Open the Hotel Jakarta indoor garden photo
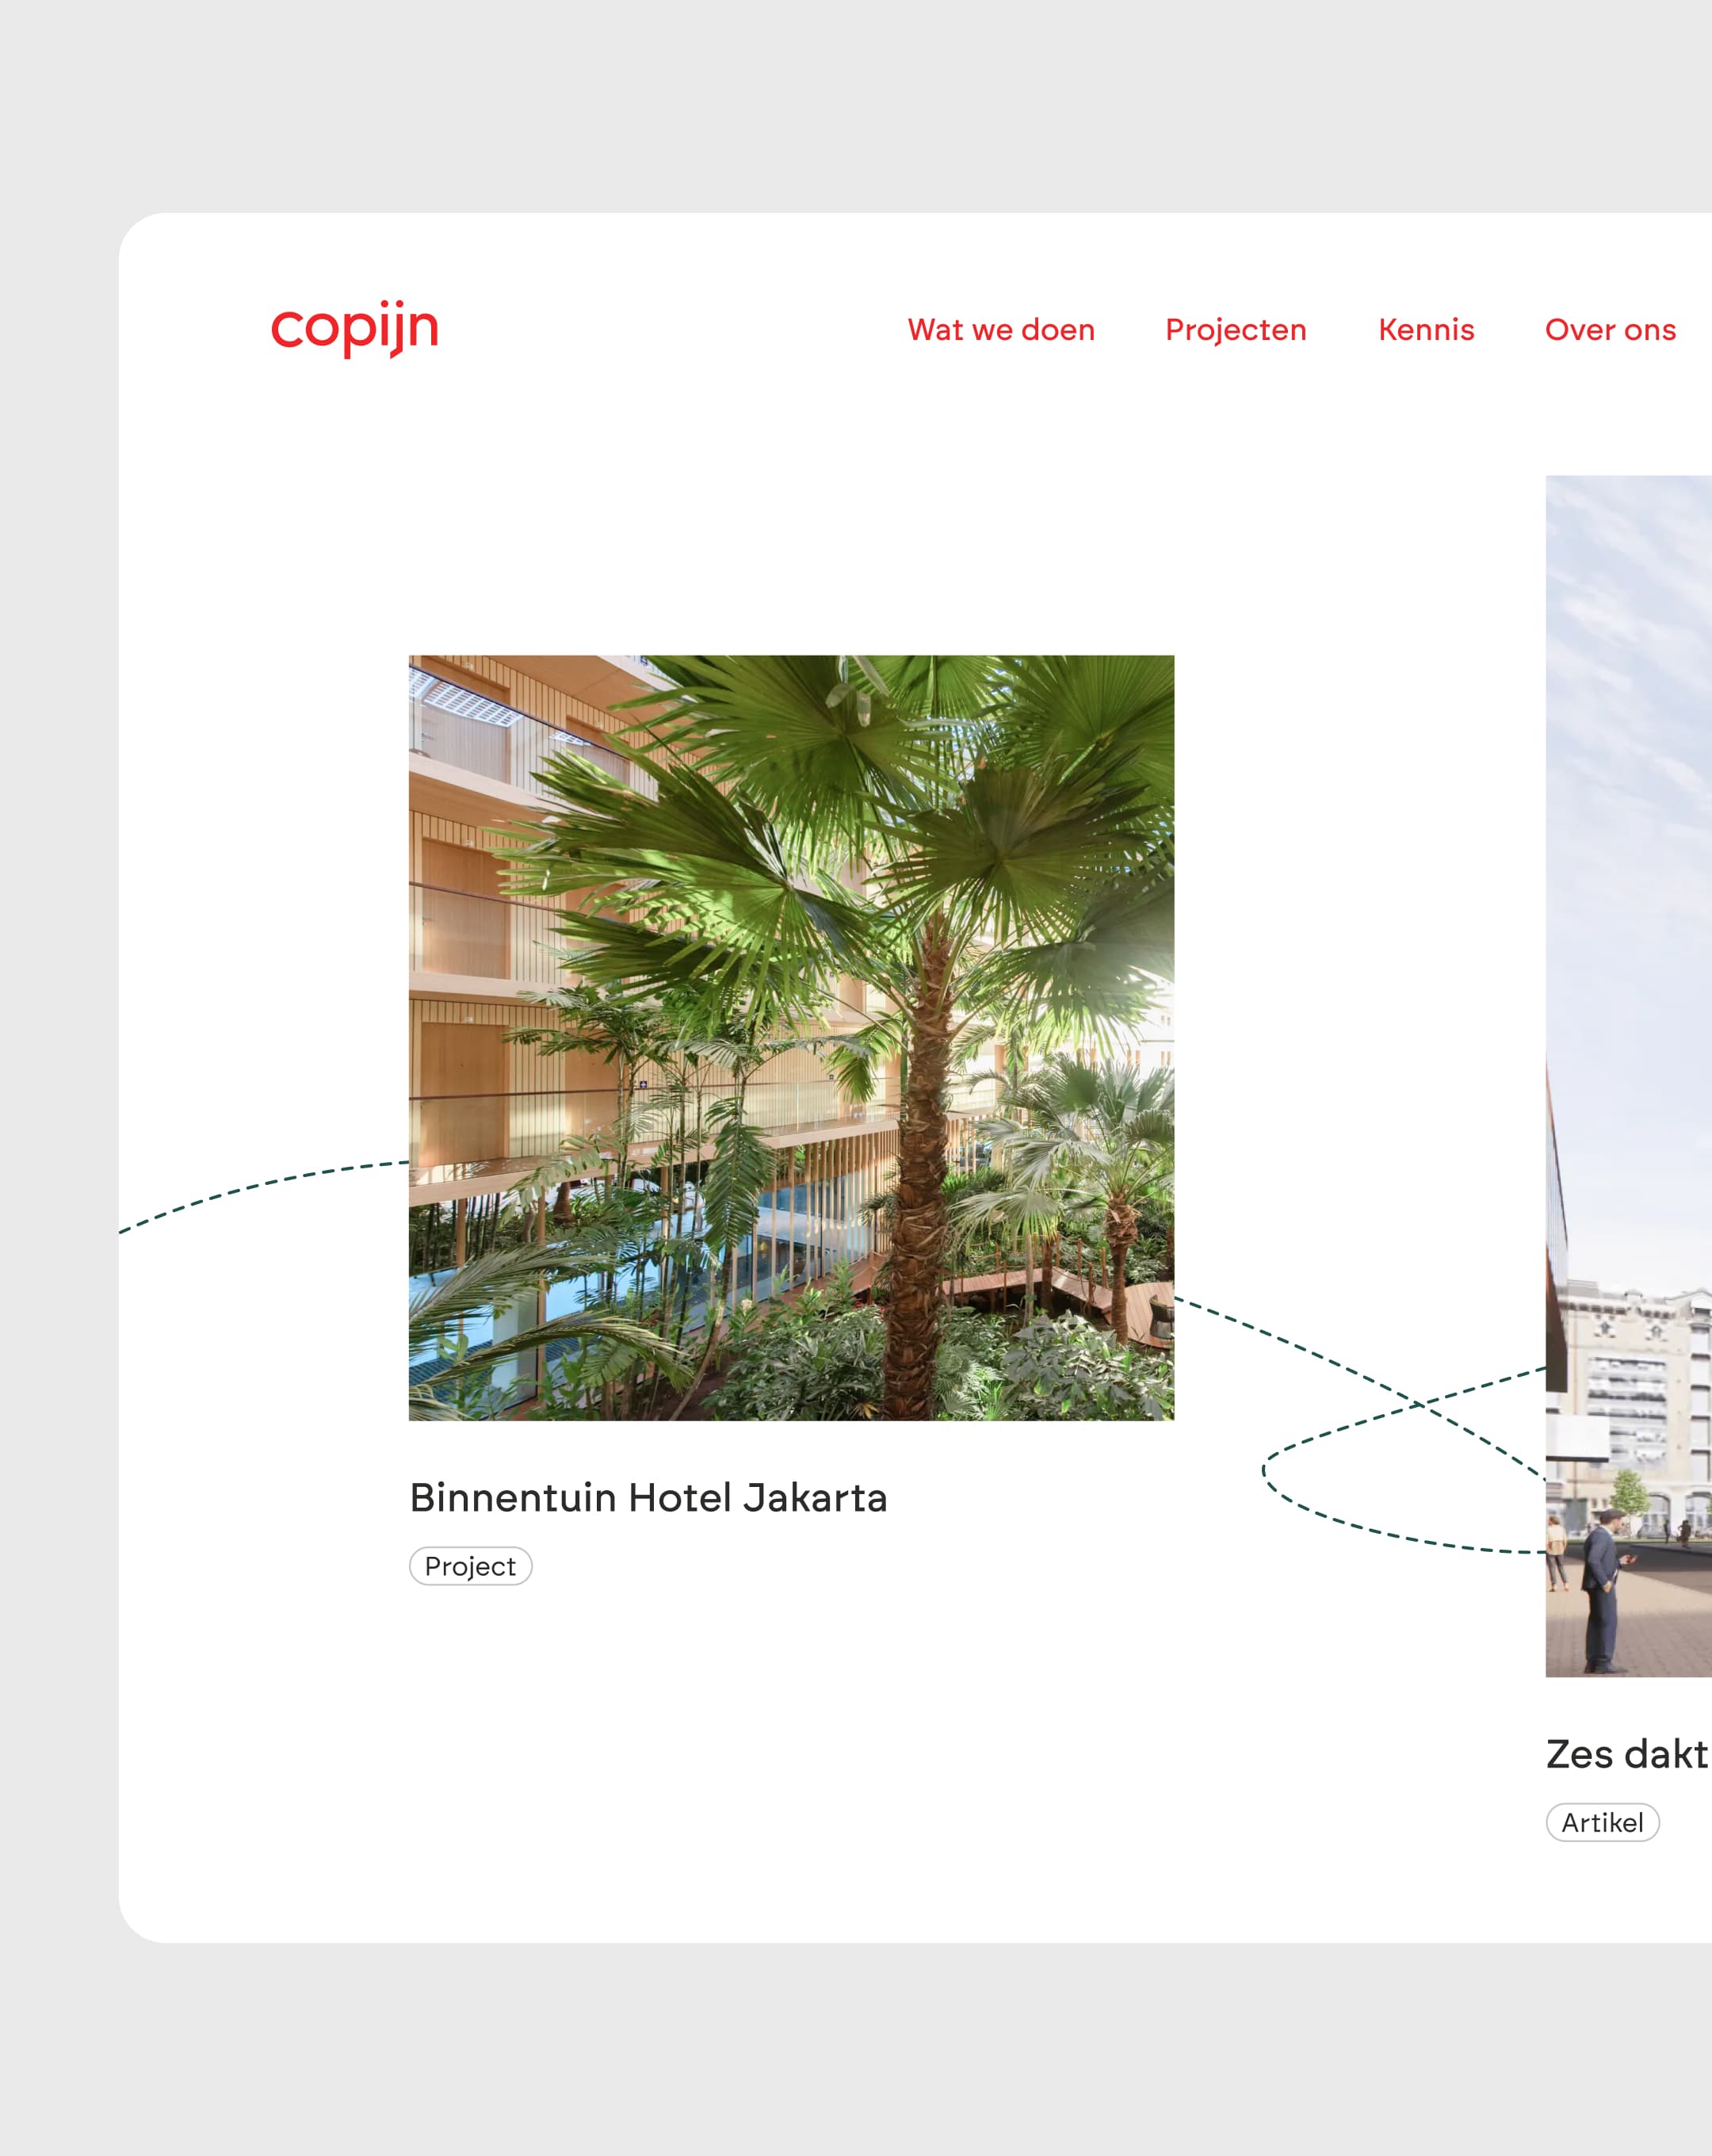Viewport: 1712px width, 2156px height. [x=791, y=1037]
